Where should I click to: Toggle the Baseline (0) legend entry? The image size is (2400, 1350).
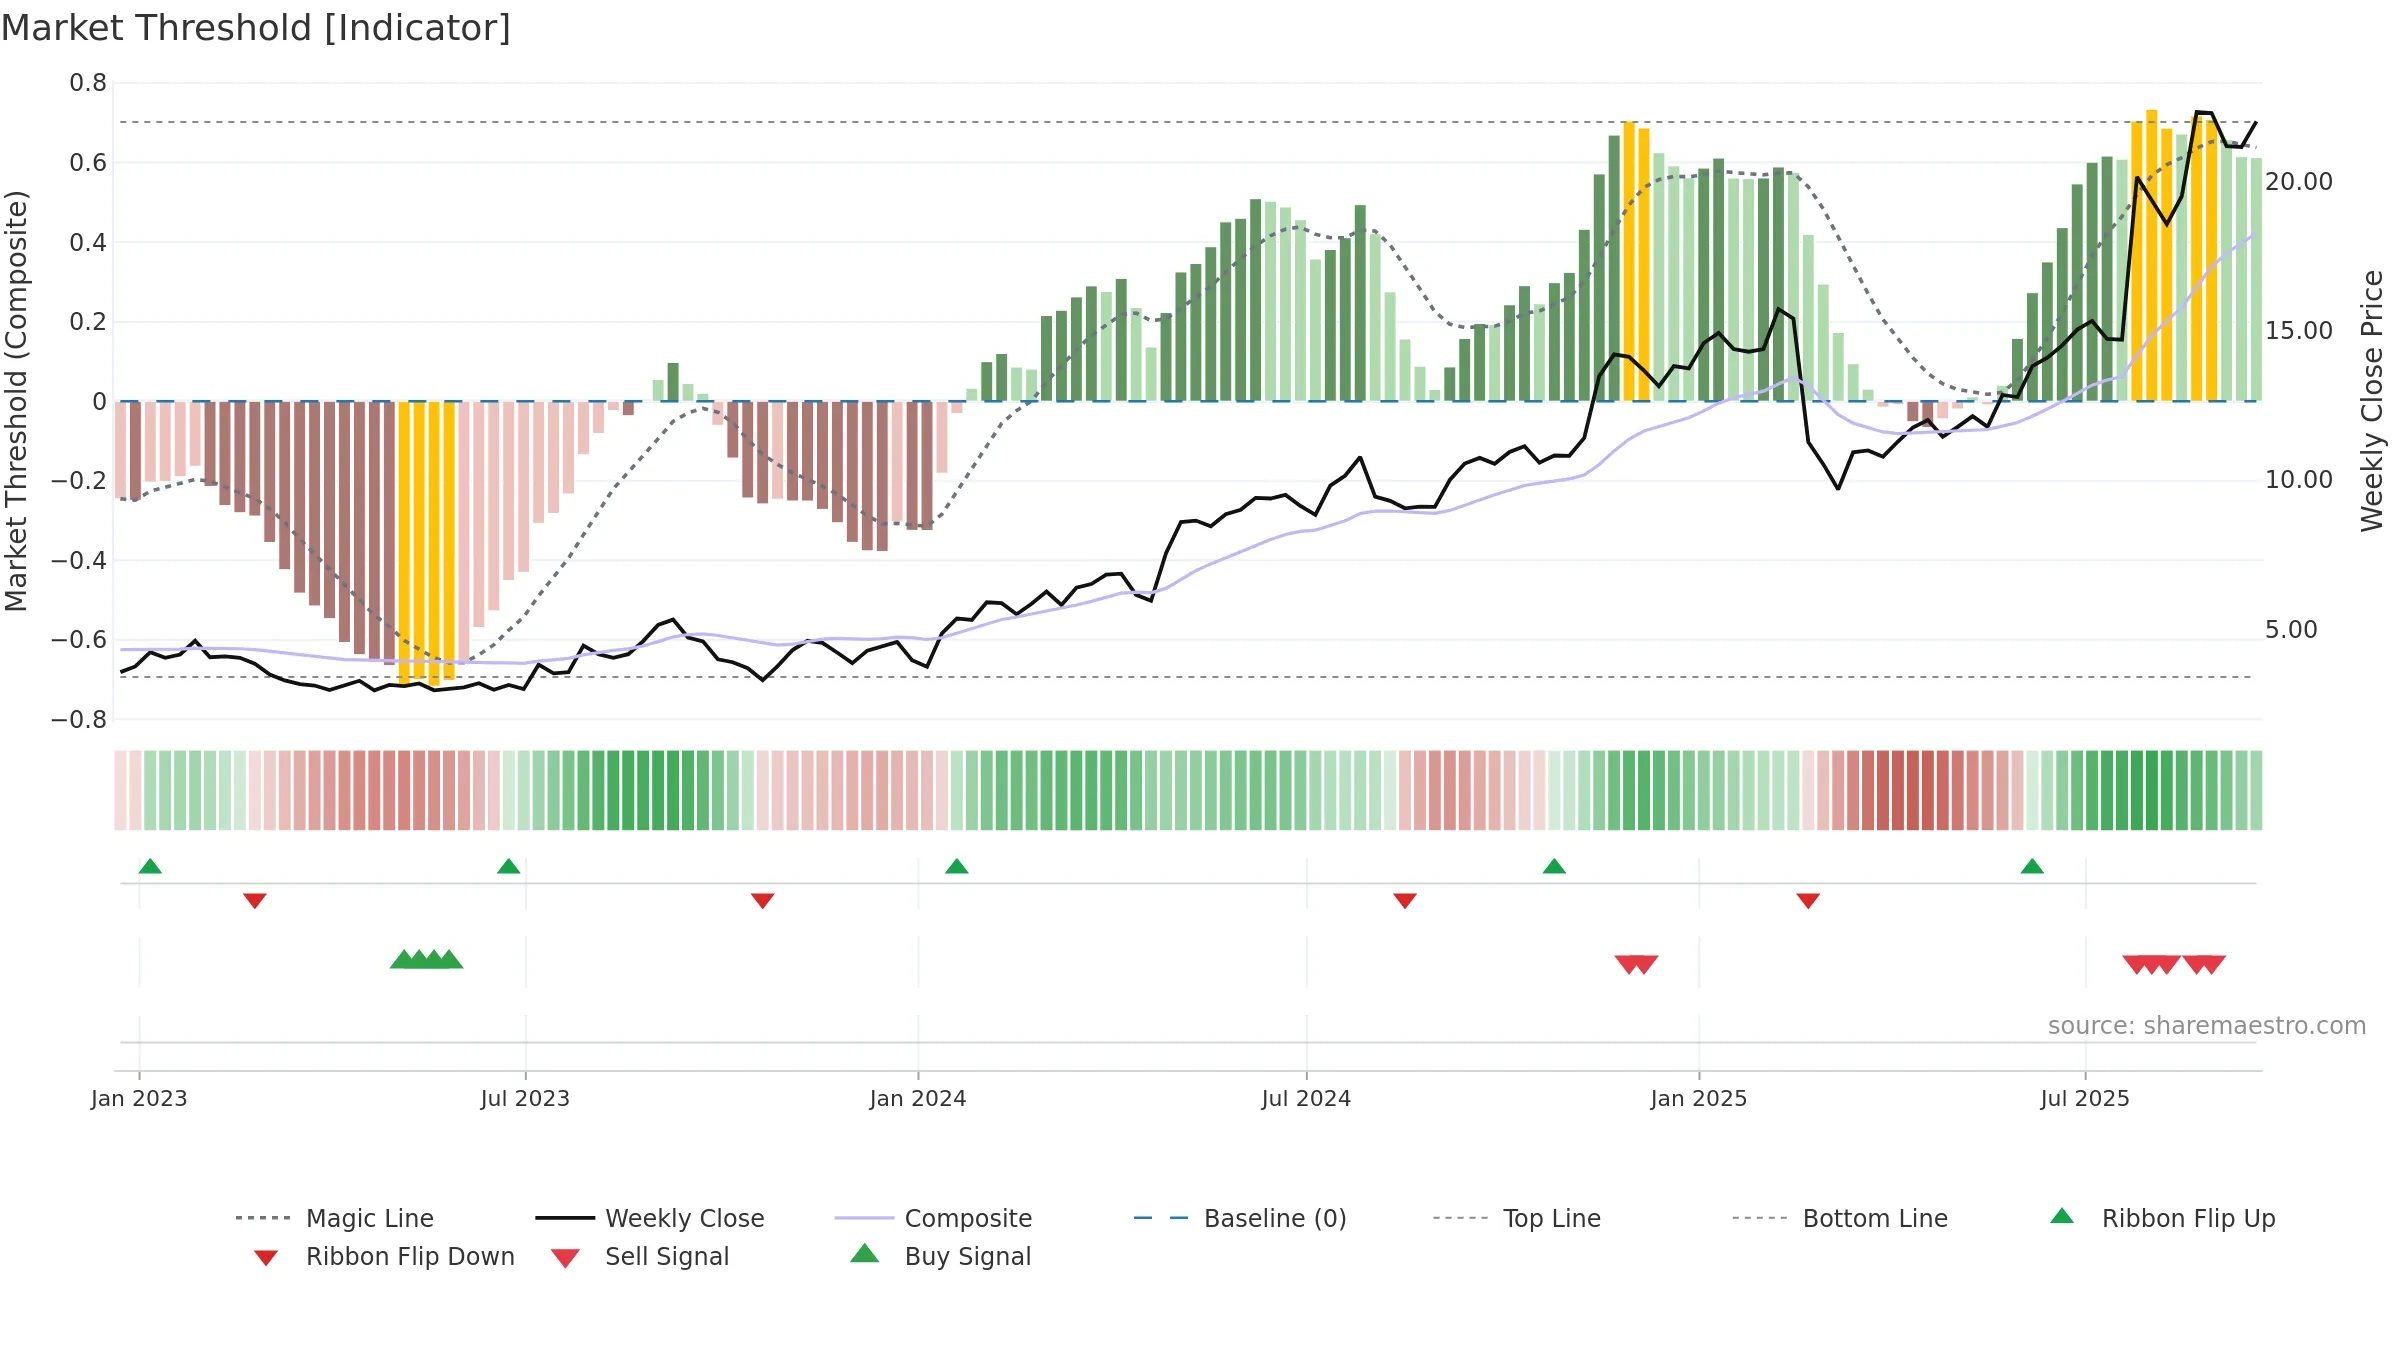(x=1240, y=1218)
